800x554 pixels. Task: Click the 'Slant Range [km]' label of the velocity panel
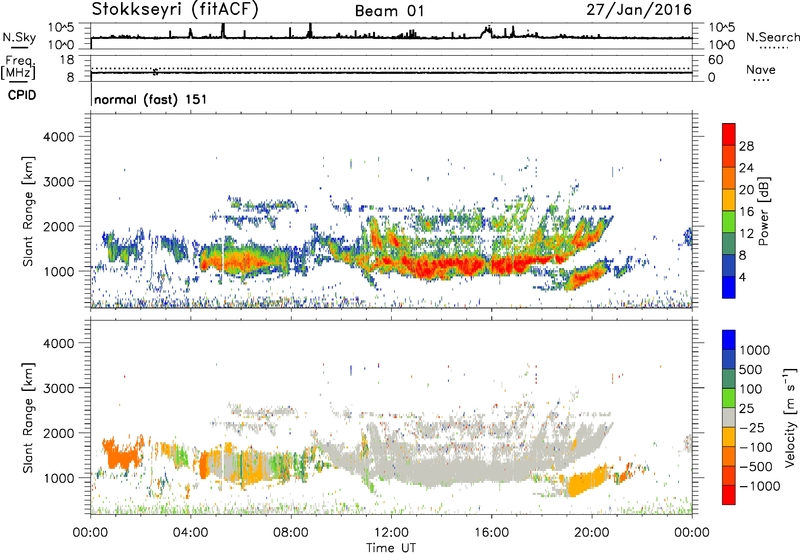(x=28, y=417)
